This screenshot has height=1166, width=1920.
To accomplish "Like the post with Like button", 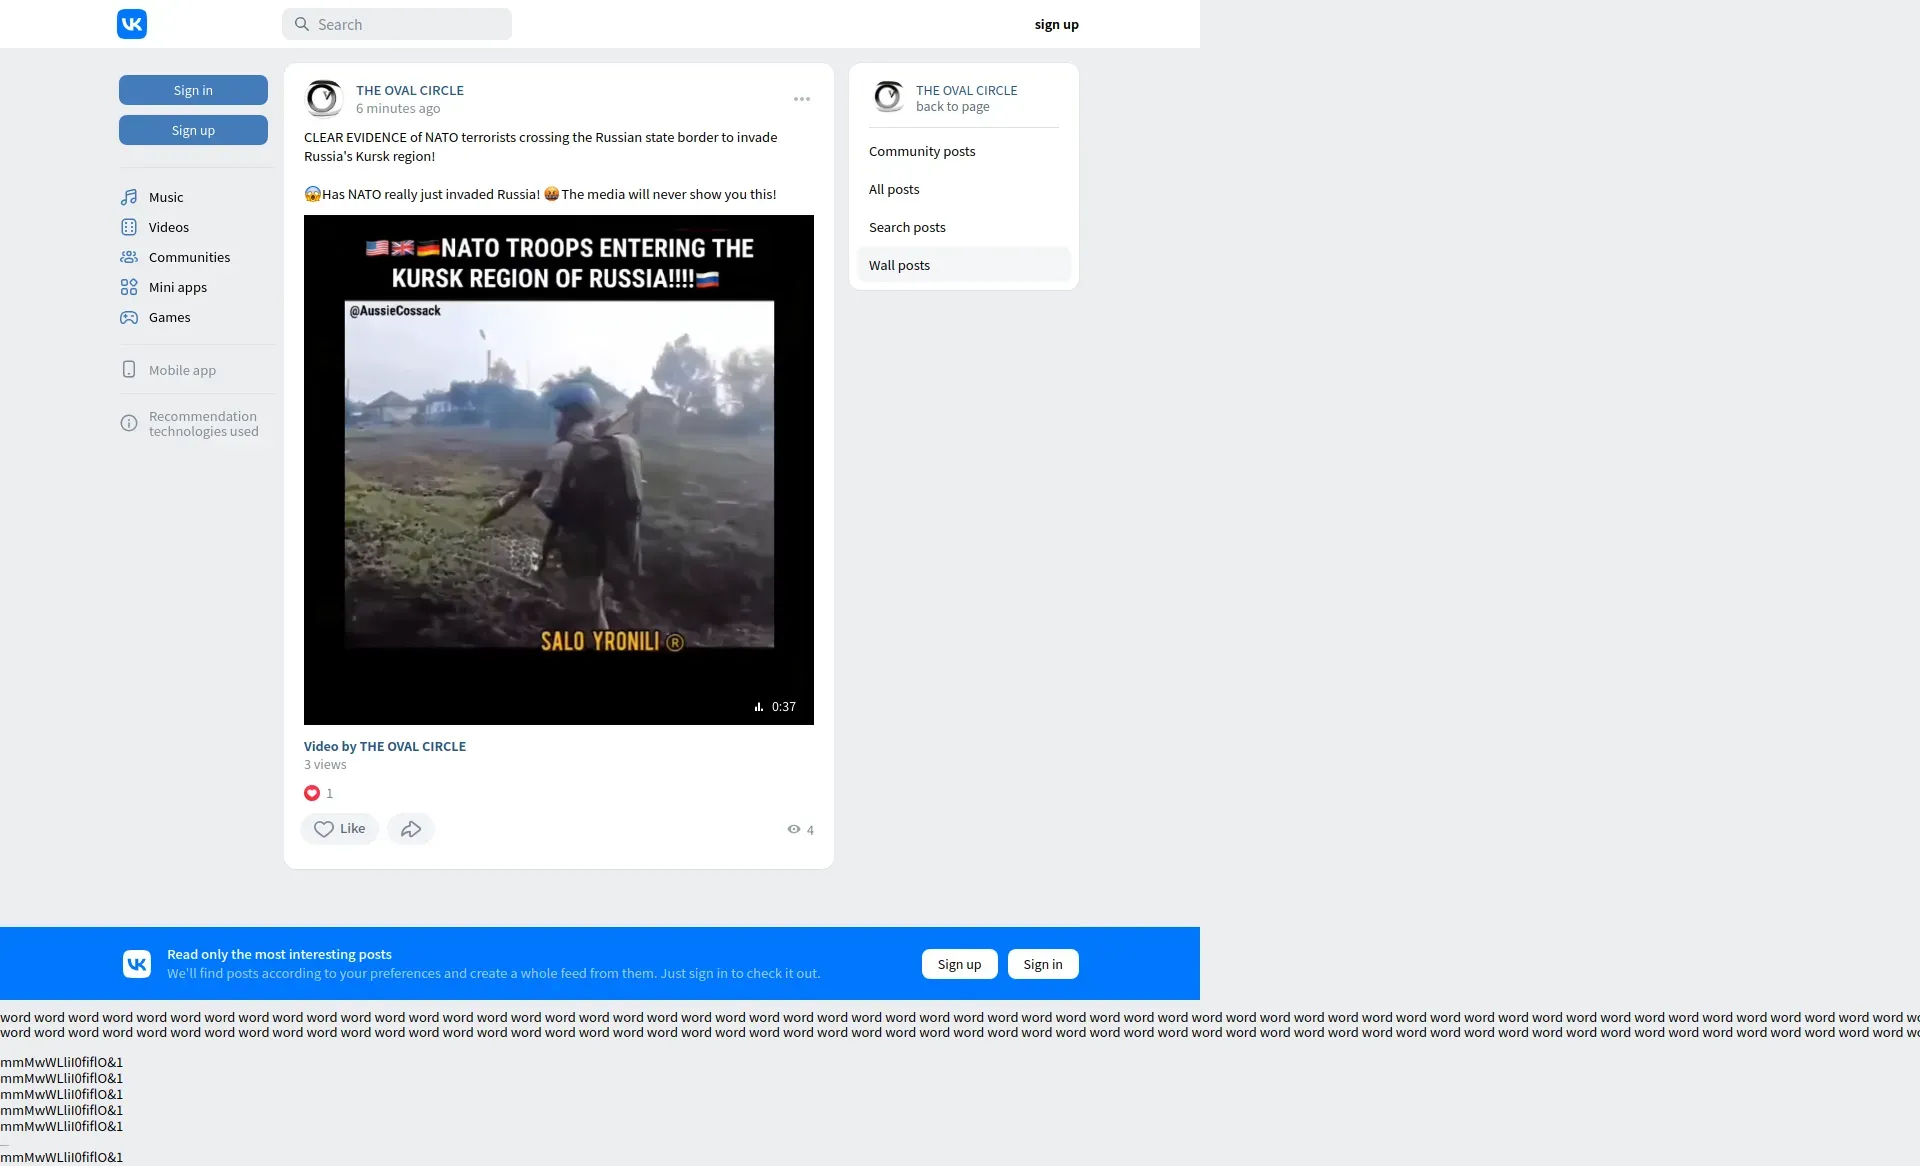I will click(x=340, y=829).
